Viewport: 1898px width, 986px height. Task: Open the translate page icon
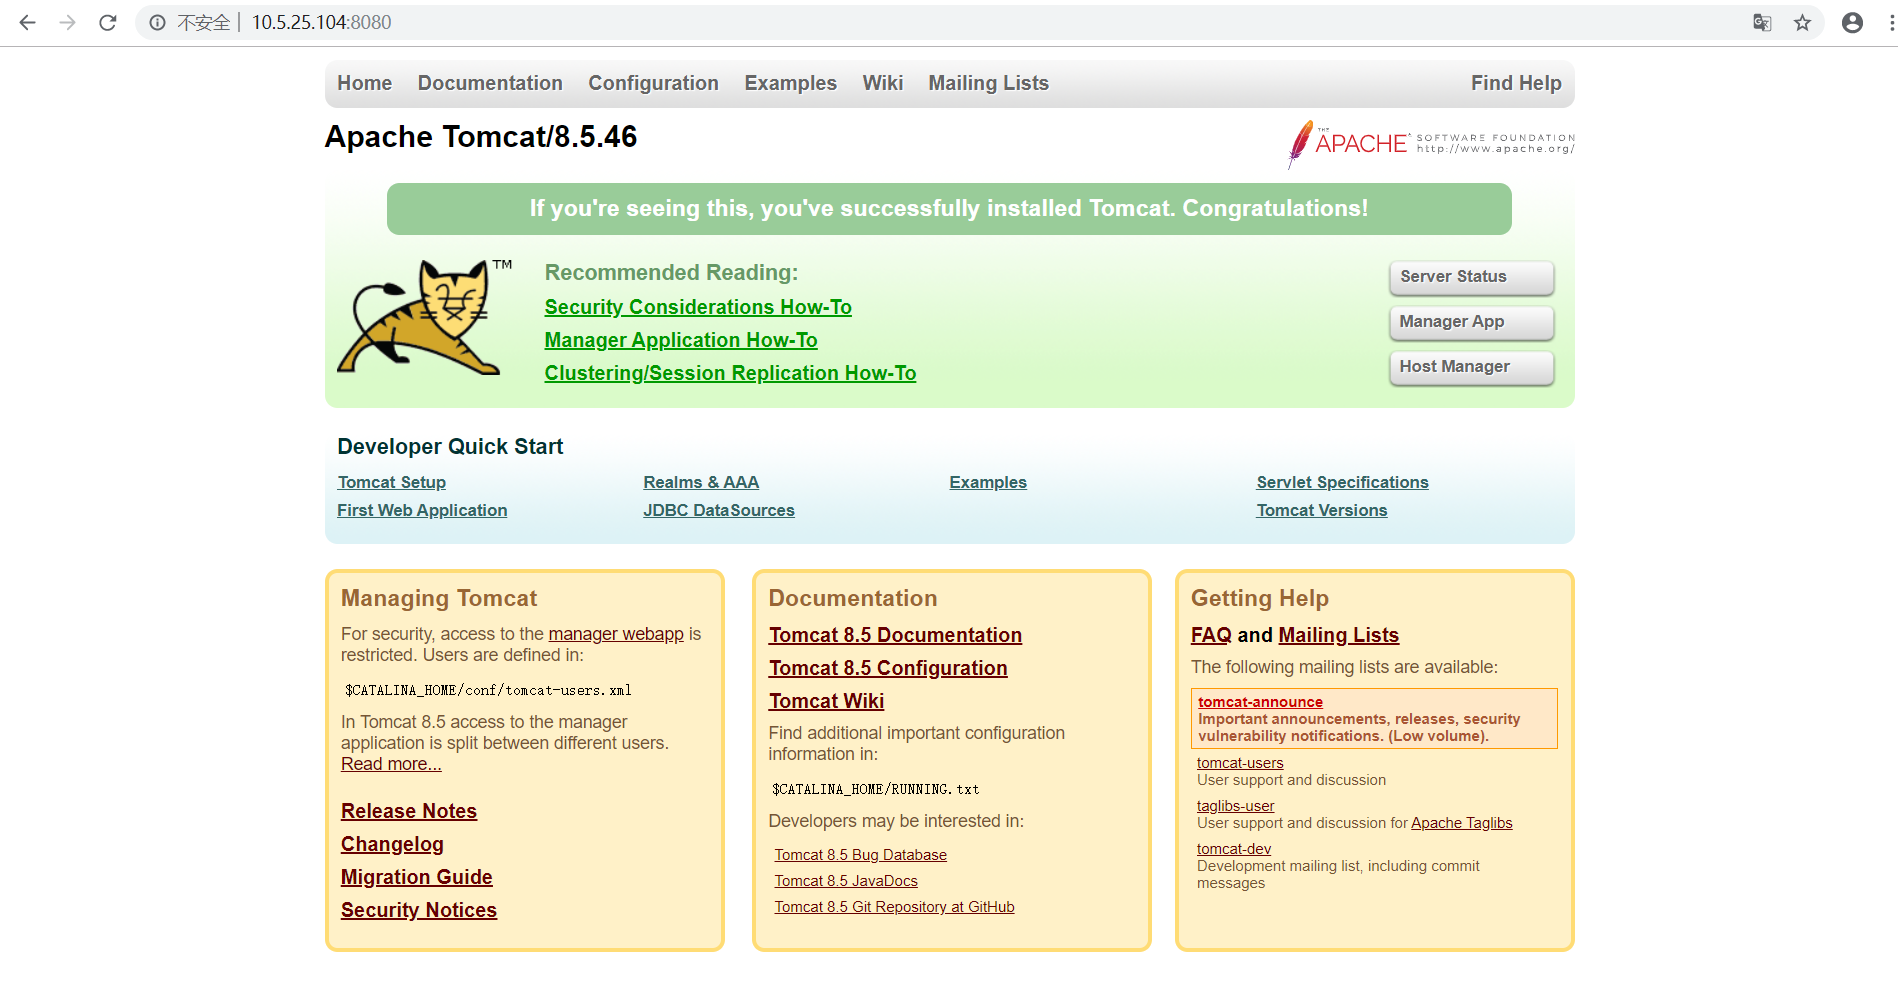click(x=1762, y=22)
